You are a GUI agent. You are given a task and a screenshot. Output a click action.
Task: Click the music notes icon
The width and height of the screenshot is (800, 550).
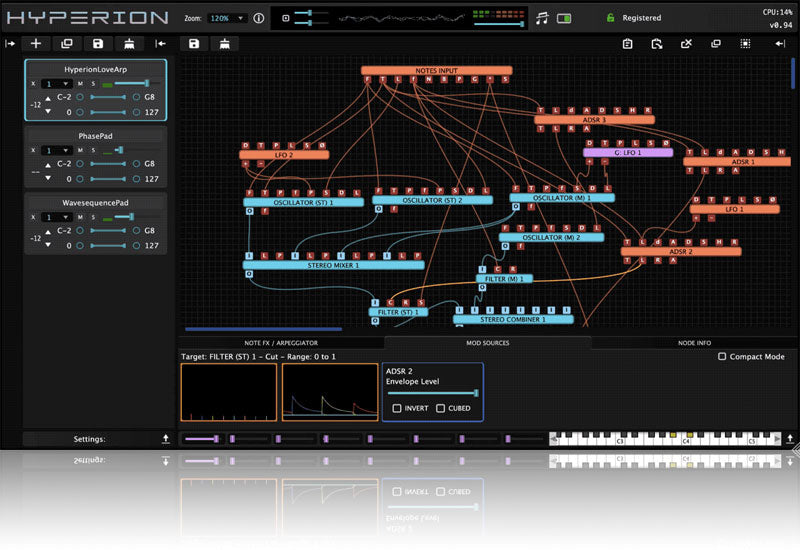click(542, 18)
